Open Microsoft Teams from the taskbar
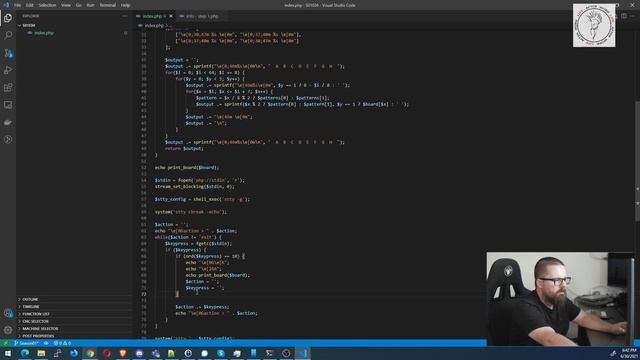 click(x=156, y=353)
